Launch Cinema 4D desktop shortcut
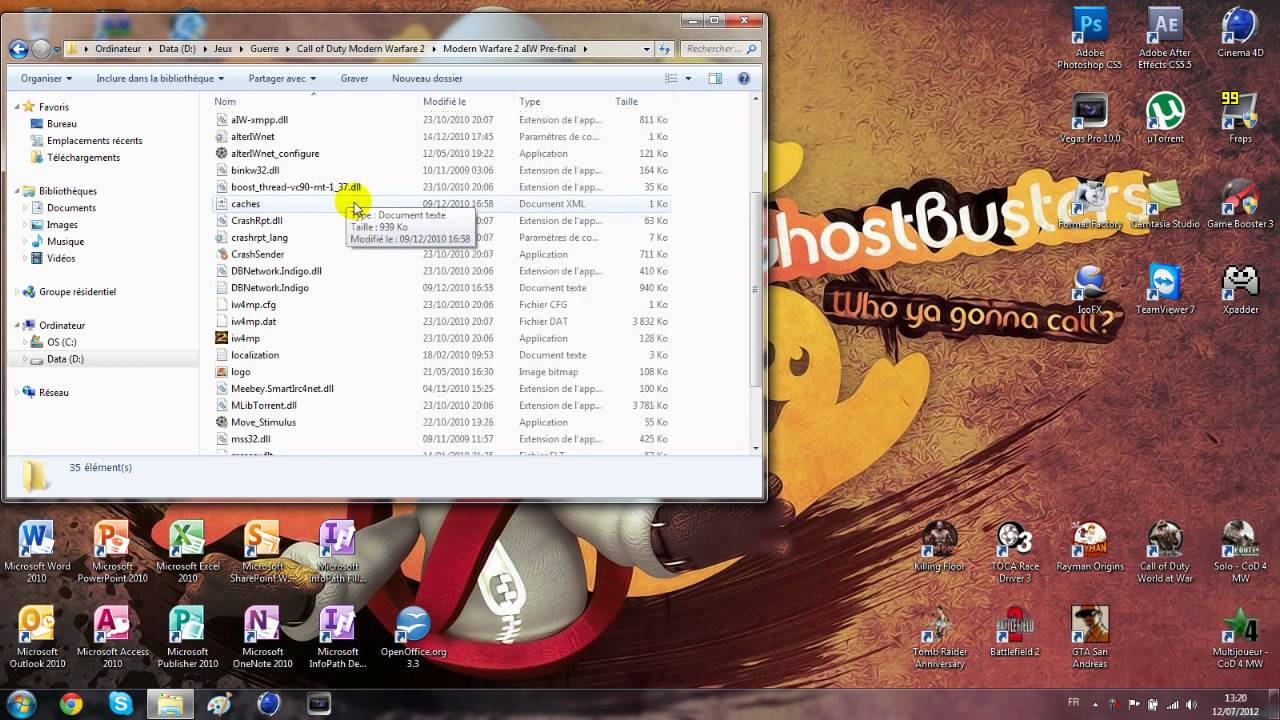Image resolution: width=1280 pixels, height=720 pixels. [1240, 32]
